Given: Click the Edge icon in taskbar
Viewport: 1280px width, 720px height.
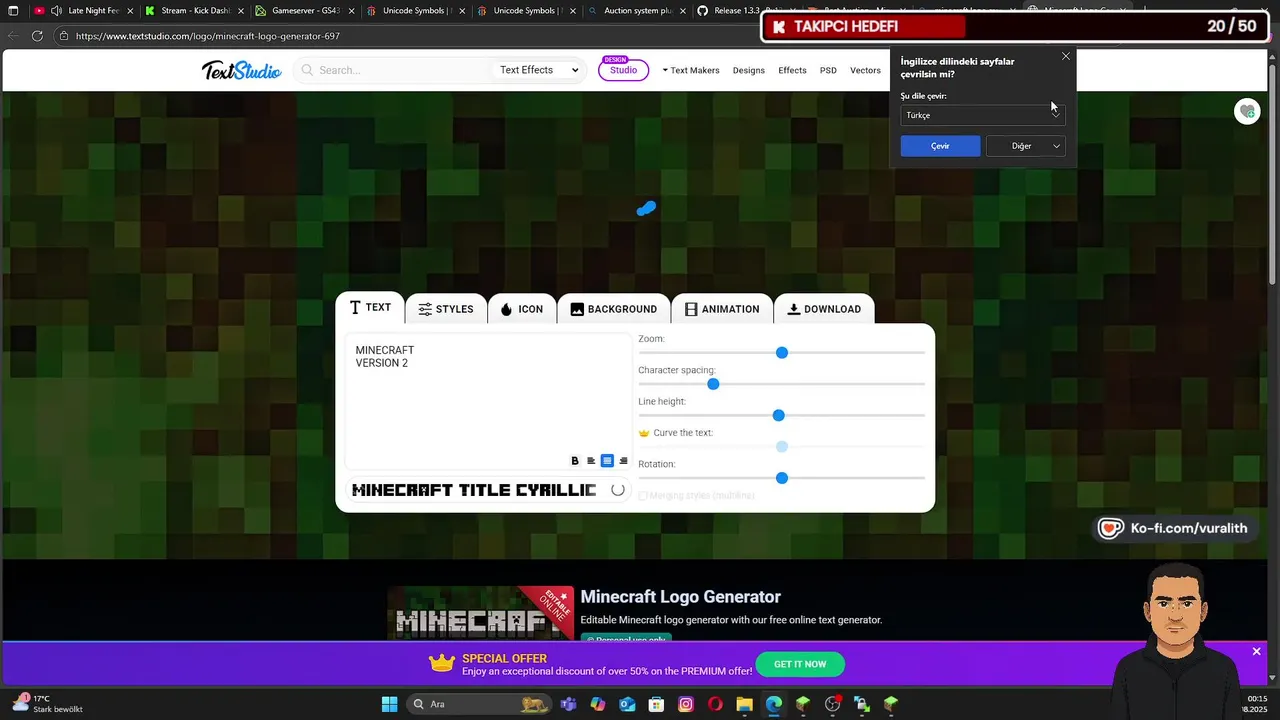Looking at the screenshot, I should coord(774,704).
